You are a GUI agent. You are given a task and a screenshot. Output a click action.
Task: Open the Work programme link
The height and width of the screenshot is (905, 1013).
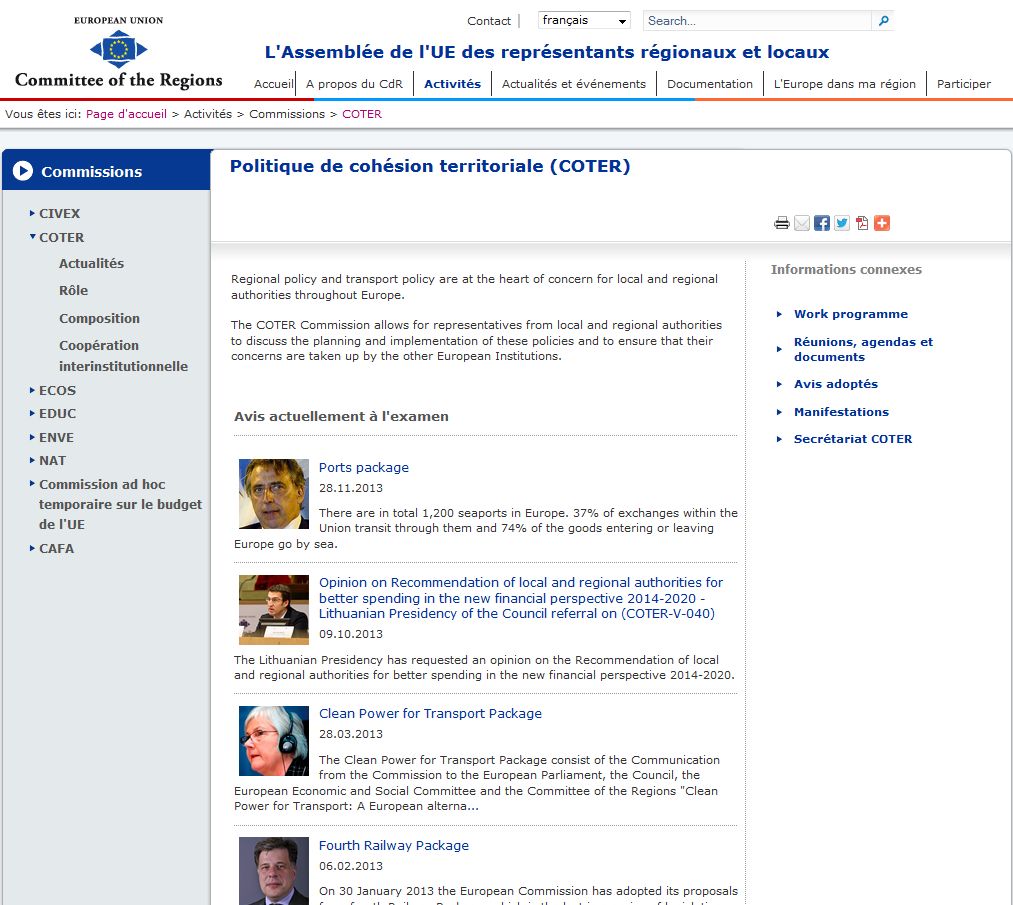pos(851,314)
